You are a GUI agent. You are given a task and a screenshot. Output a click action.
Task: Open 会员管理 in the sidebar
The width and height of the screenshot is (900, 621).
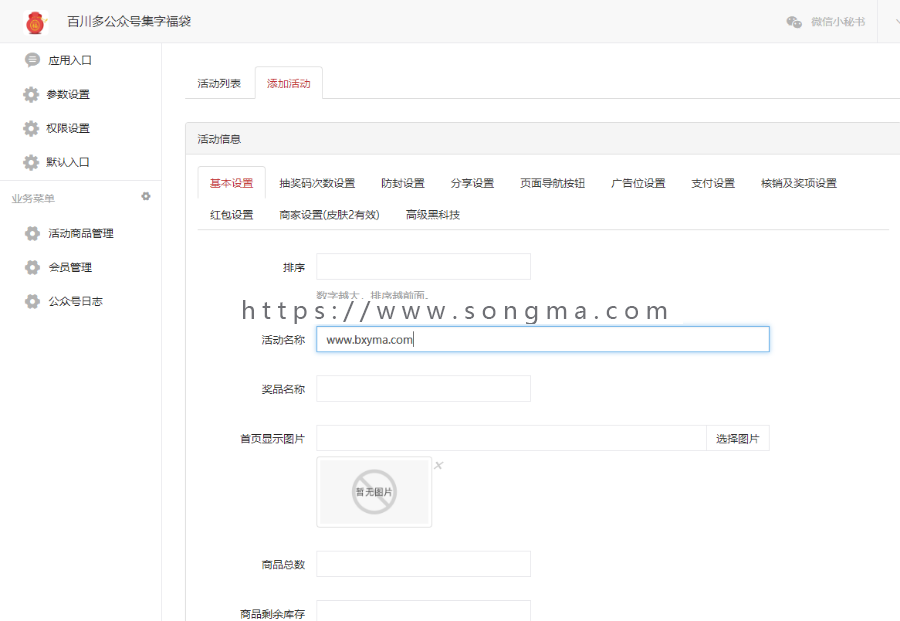coord(69,267)
